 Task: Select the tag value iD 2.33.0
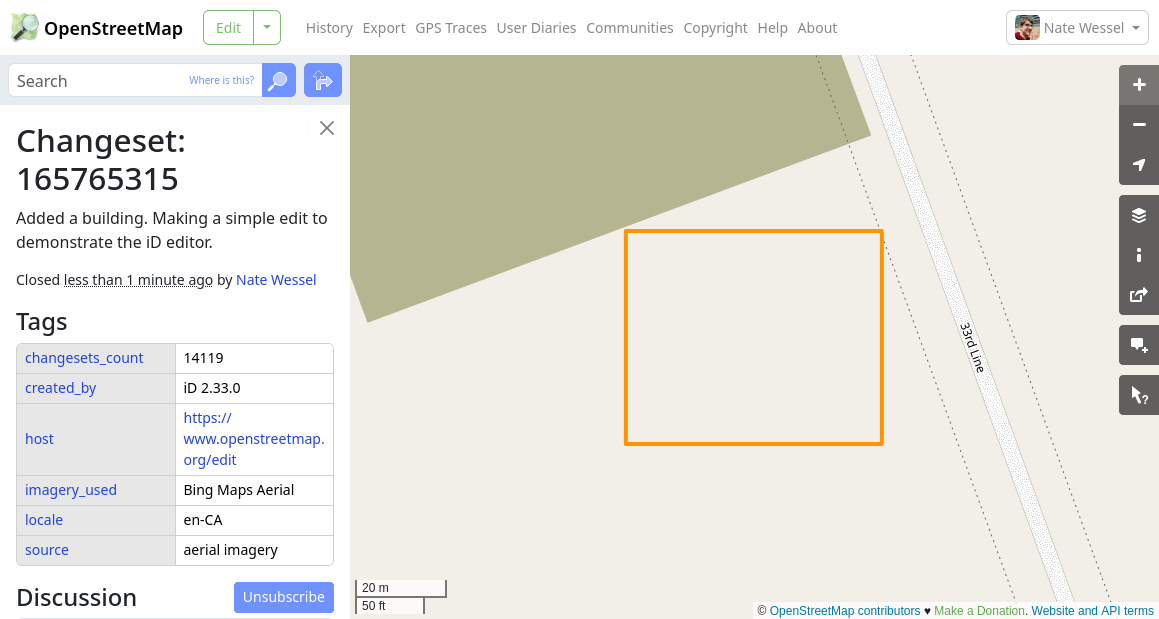(212, 388)
